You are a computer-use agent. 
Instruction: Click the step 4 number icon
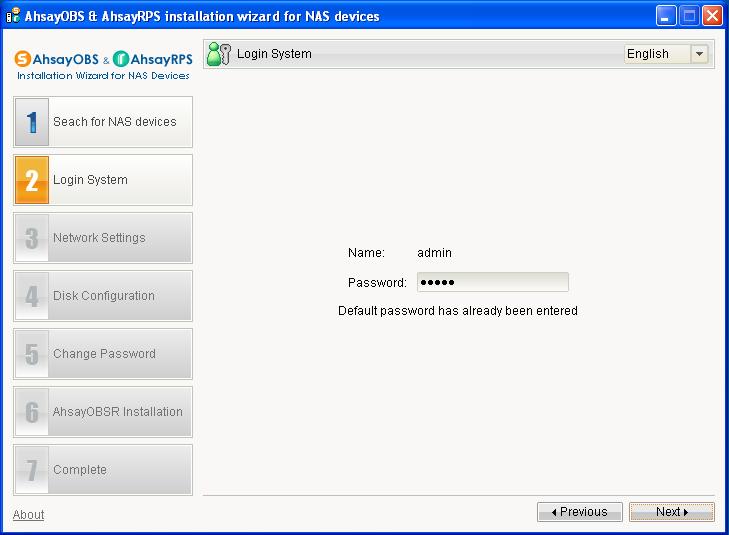pos(32,296)
